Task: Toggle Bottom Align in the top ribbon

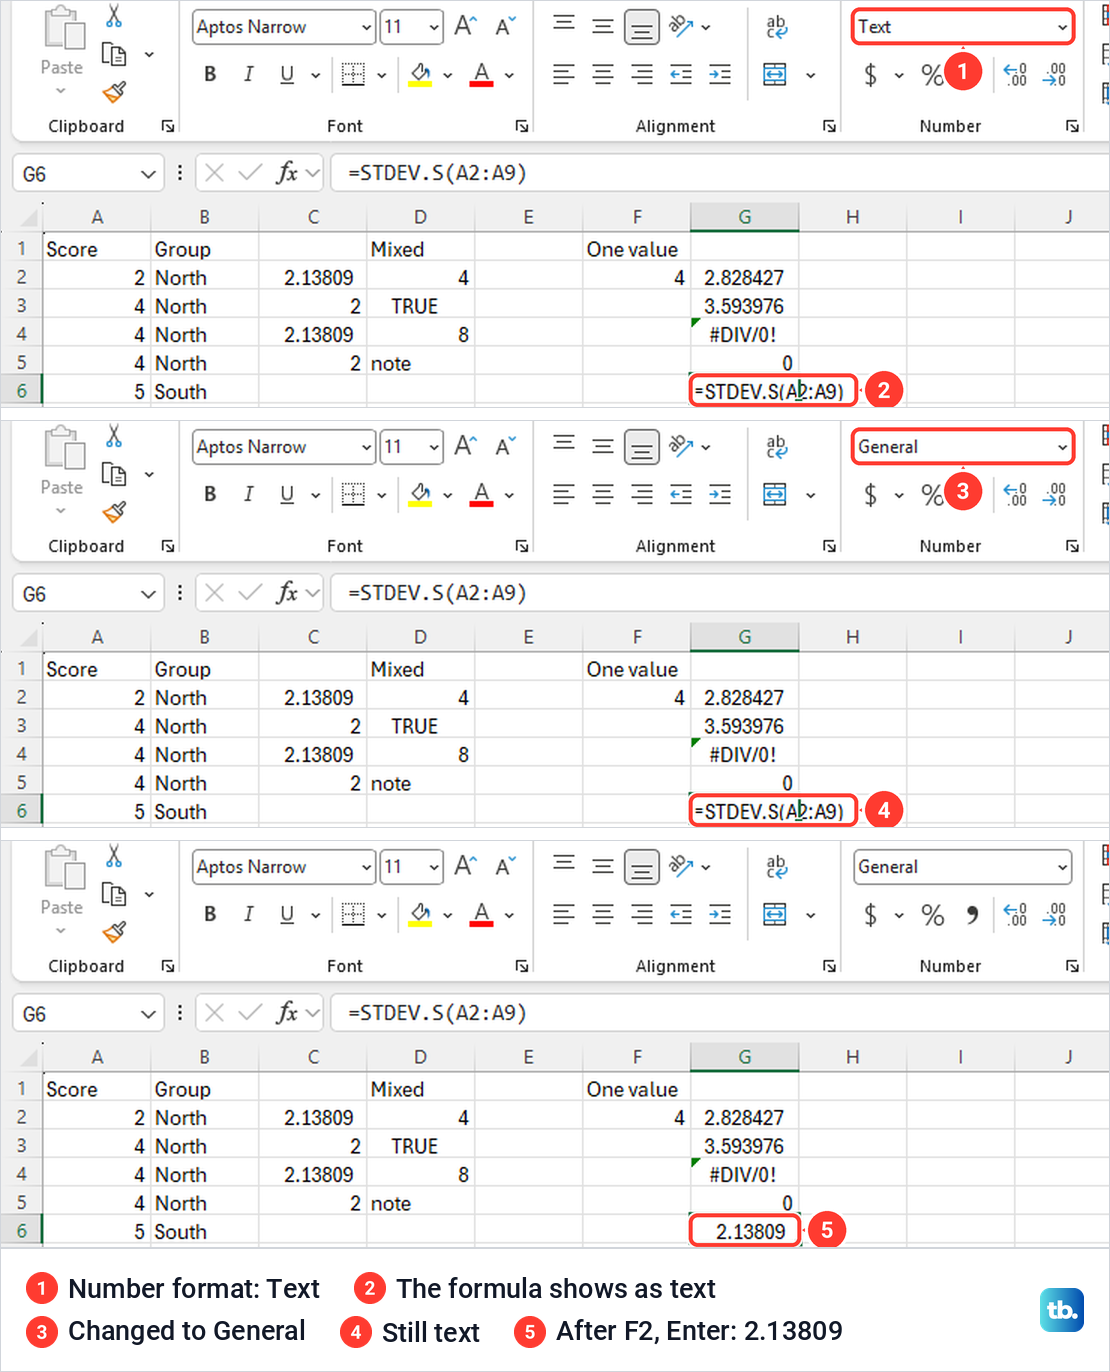Action: point(641,27)
